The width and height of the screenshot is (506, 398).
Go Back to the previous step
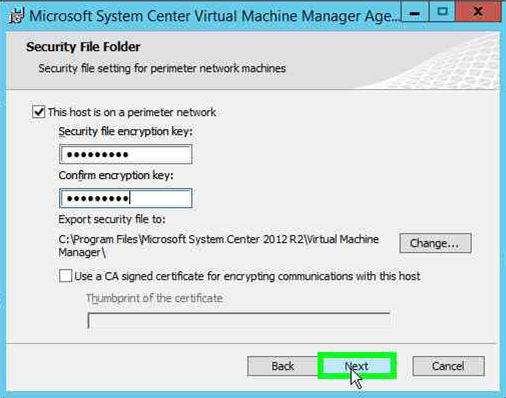283,366
